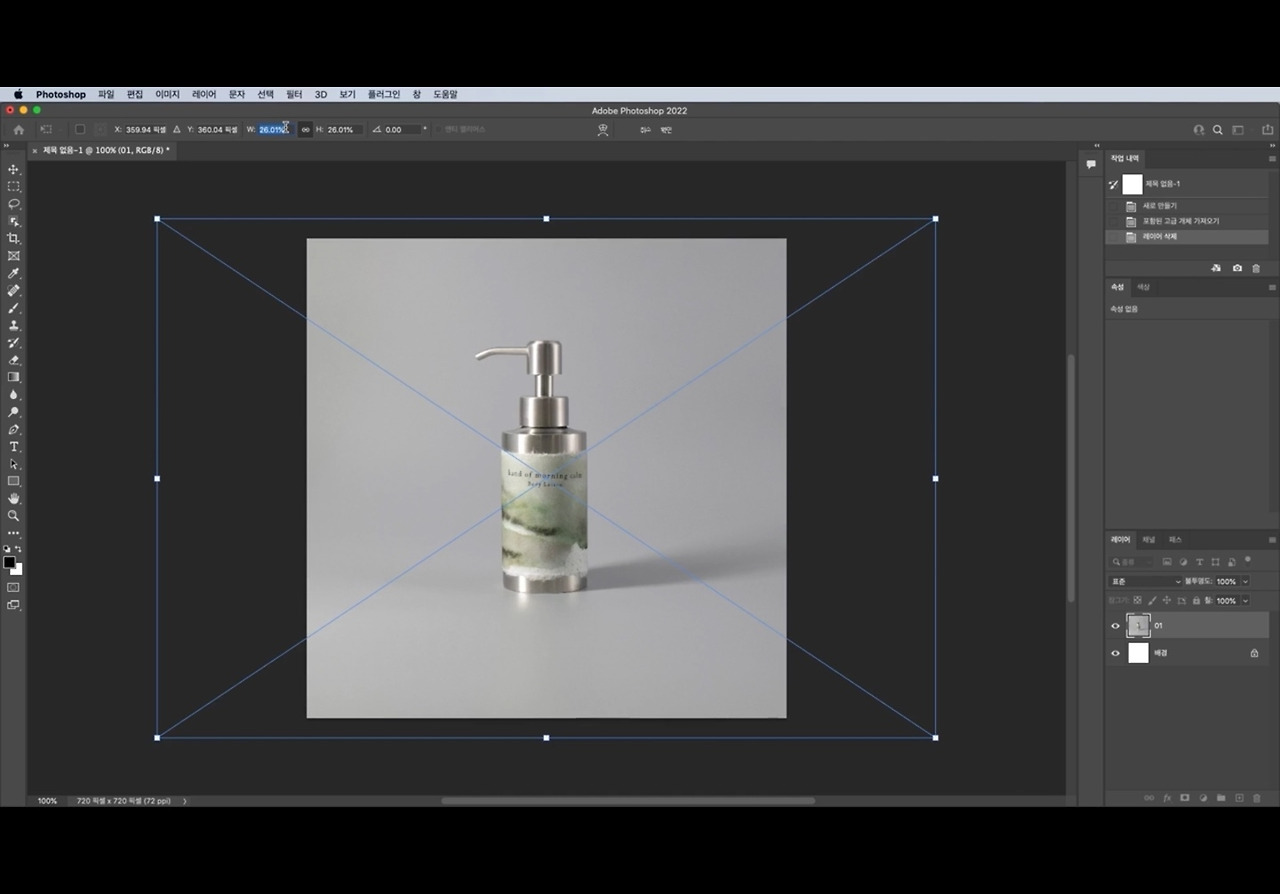Open the opacity 100% dropdown arrow

1245,581
